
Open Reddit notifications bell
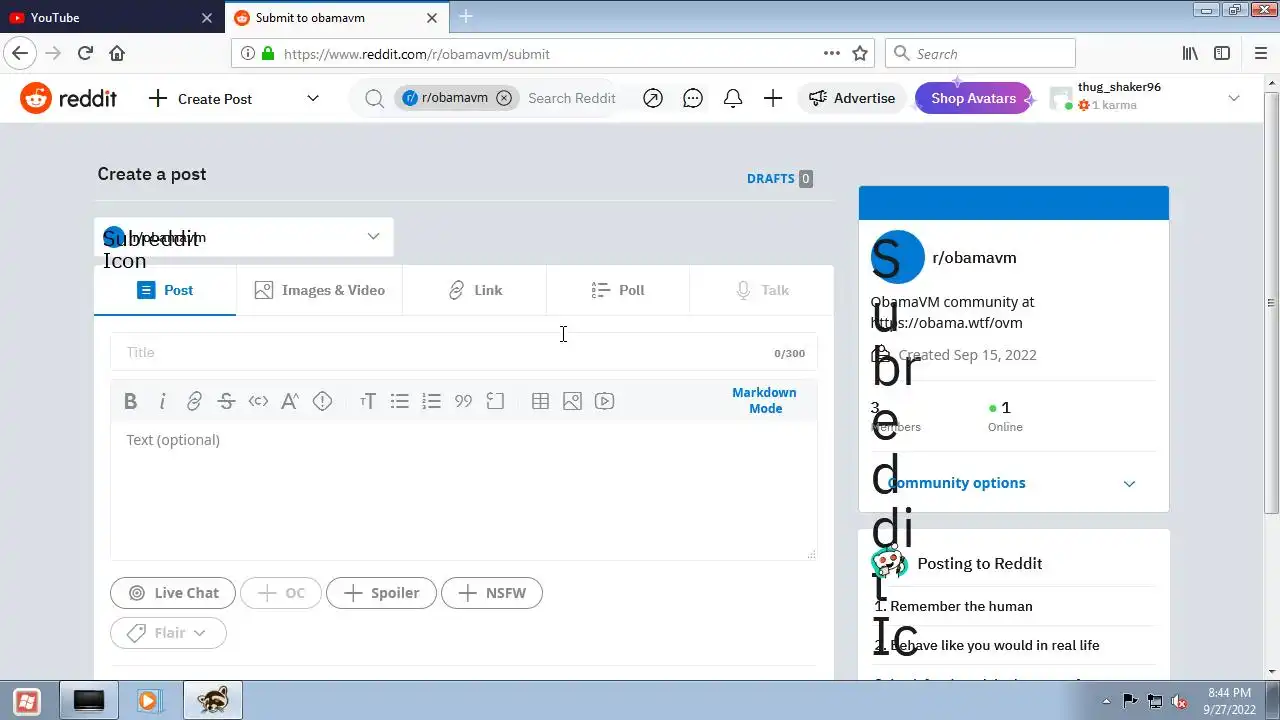(733, 98)
